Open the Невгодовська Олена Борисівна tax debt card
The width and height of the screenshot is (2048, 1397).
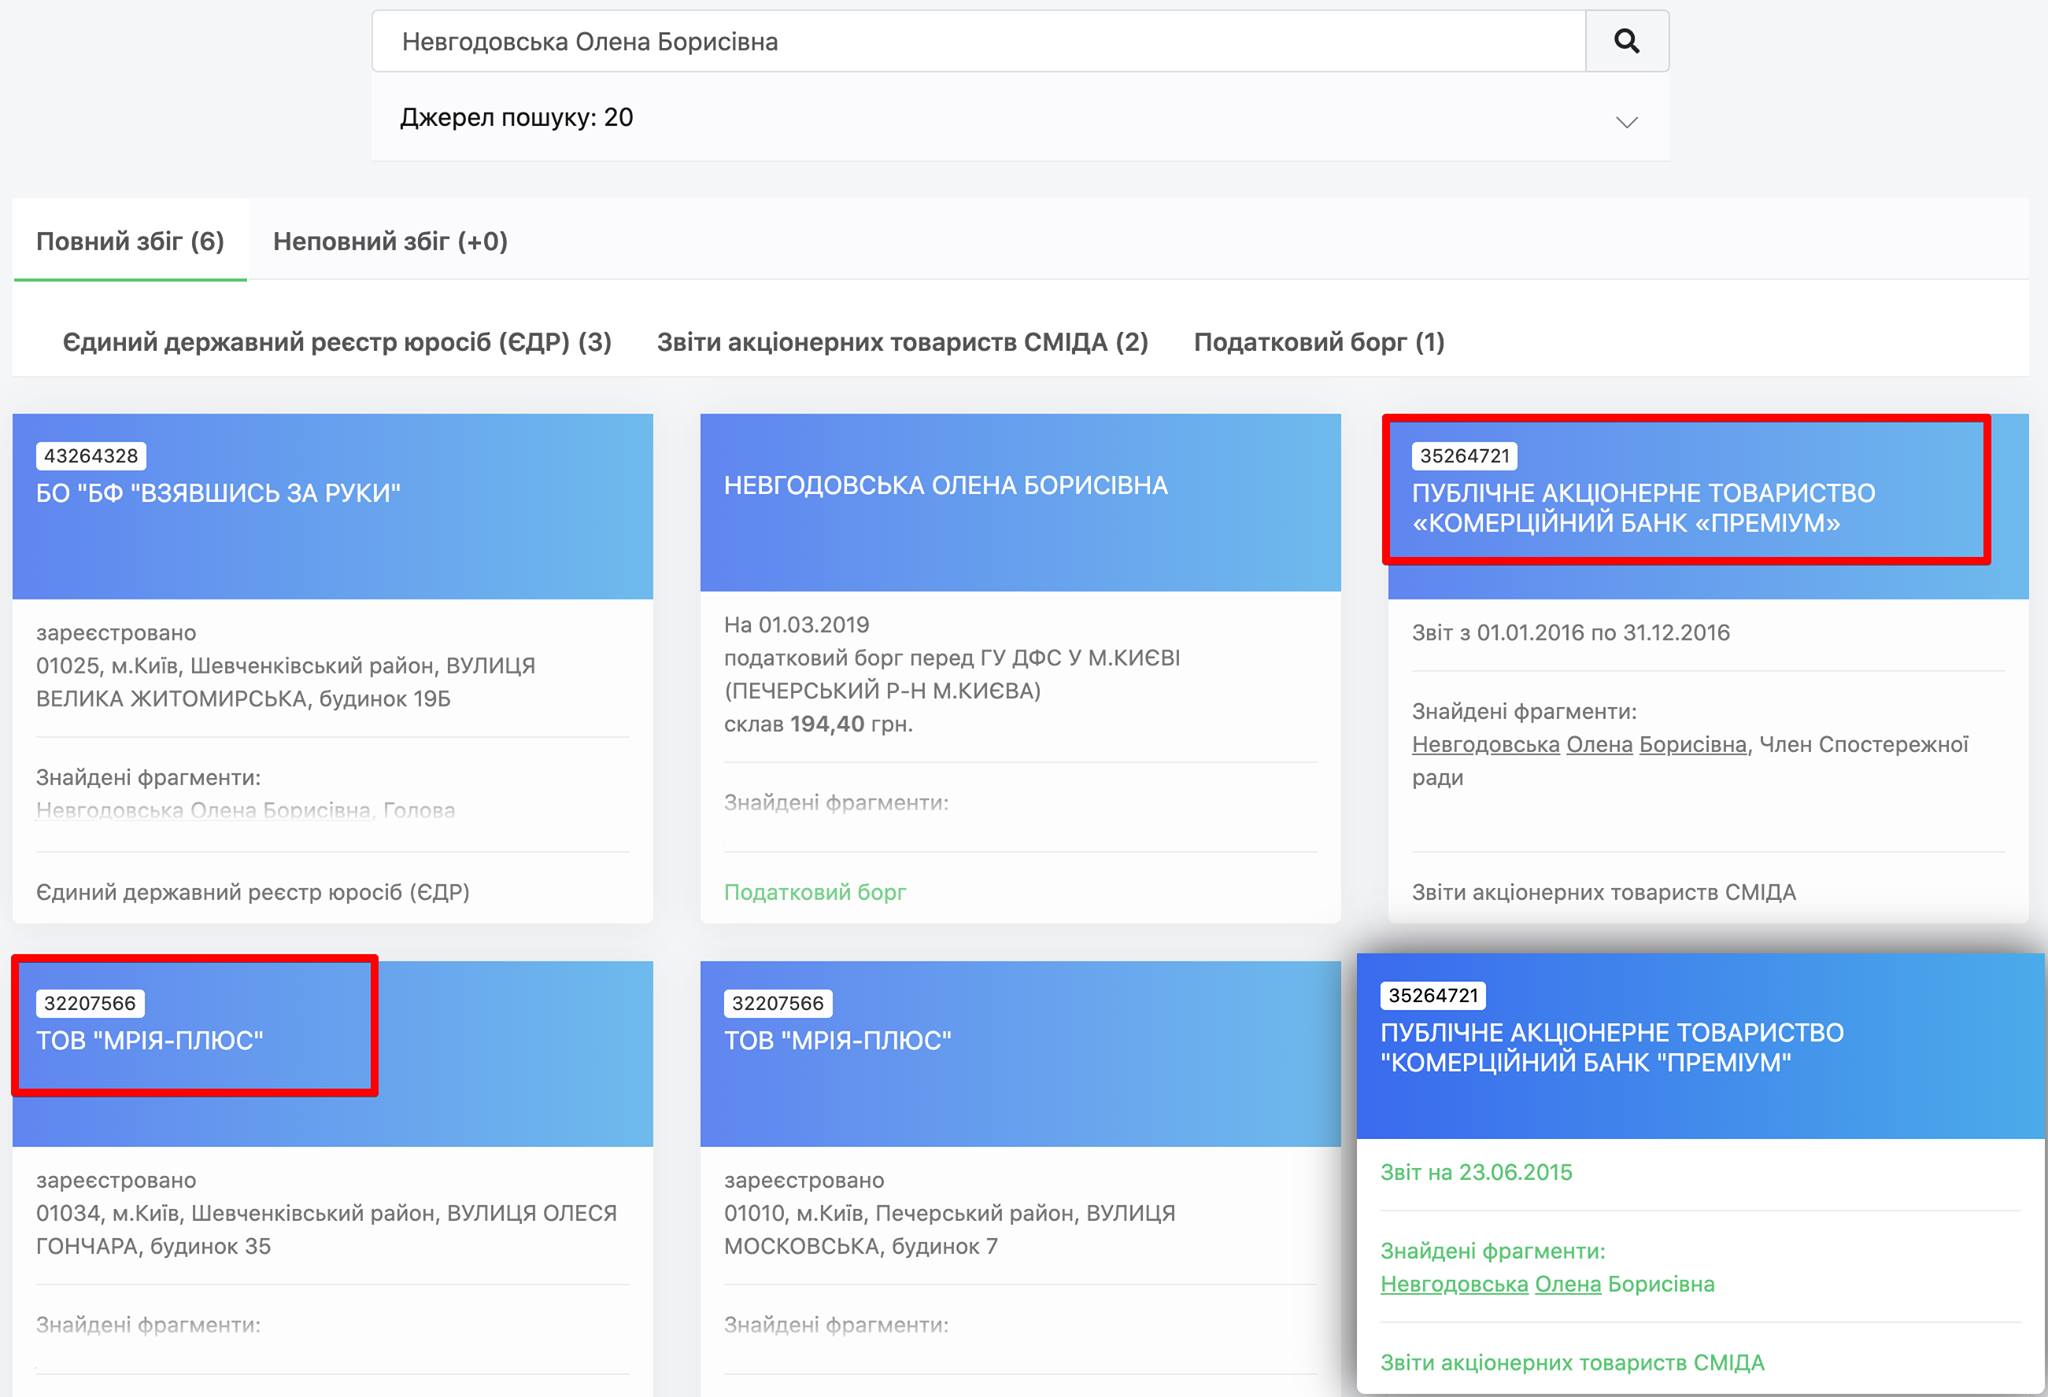945,485
